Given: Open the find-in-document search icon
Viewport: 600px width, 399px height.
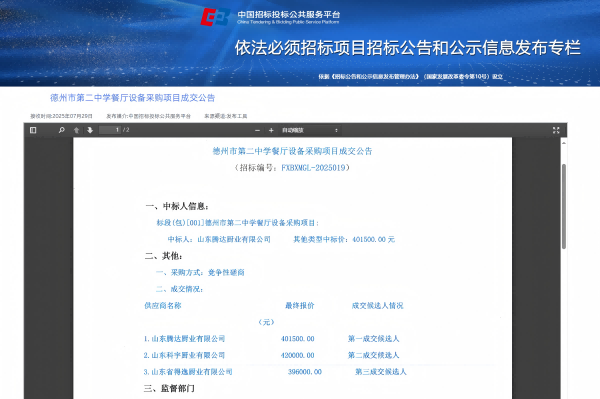Looking at the screenshot, I should tap(62, 130).
